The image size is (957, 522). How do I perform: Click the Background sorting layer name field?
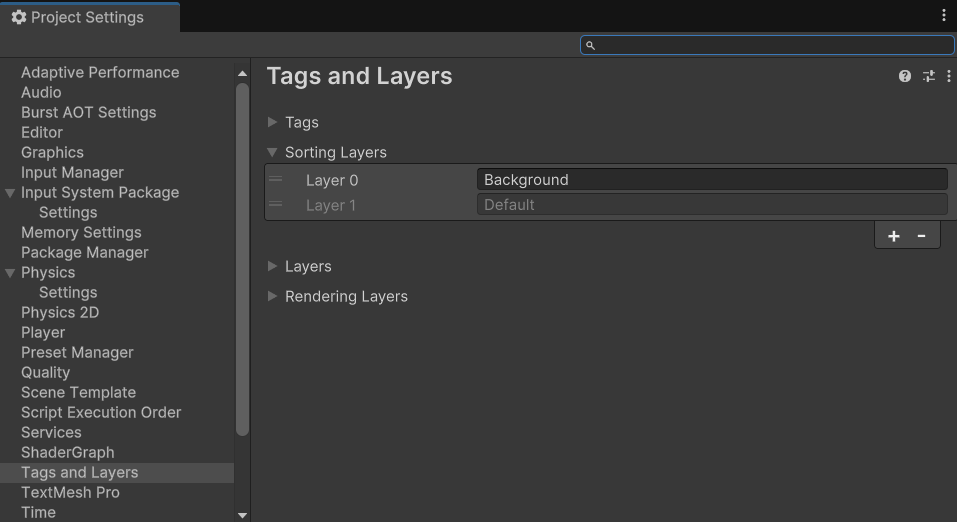tap(710, 180)
